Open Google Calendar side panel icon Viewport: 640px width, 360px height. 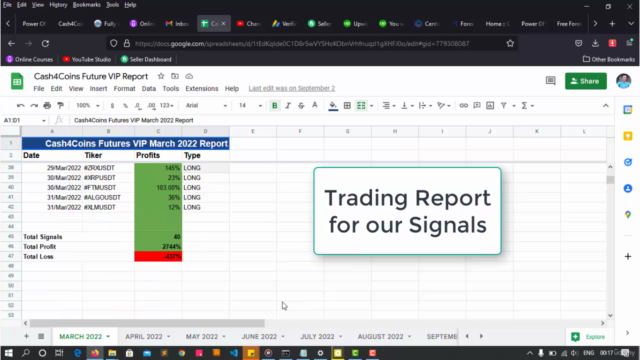(x=628, y=110)
